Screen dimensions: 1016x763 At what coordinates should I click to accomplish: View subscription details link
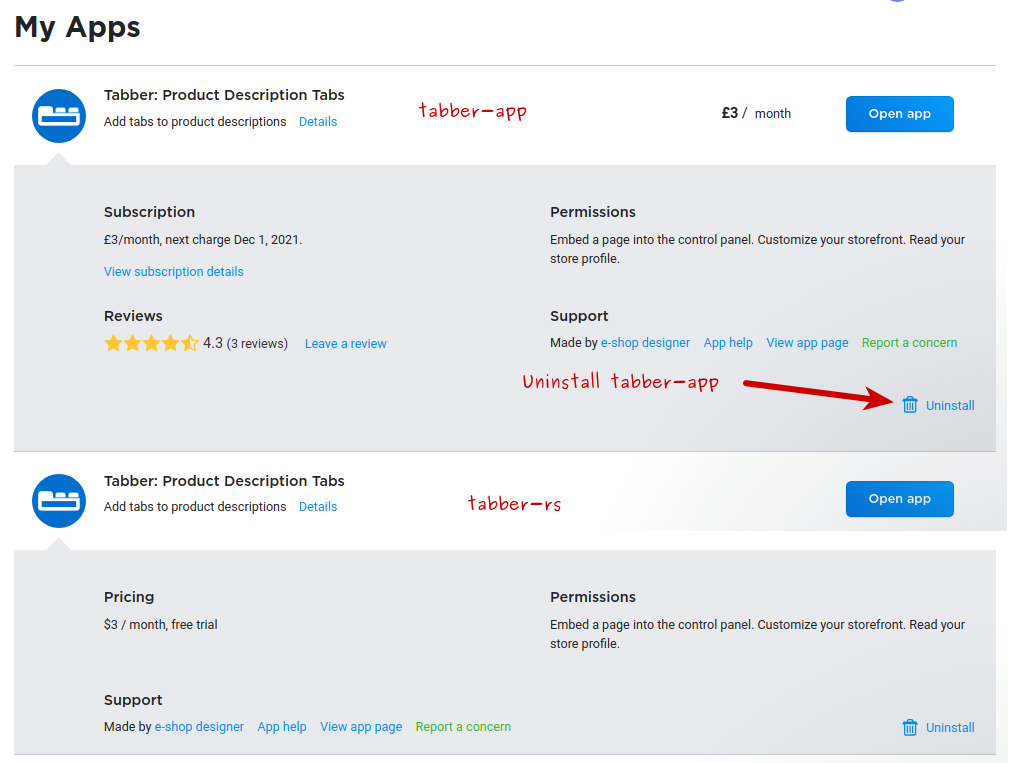pyautogui.click(x=174, y=271)
